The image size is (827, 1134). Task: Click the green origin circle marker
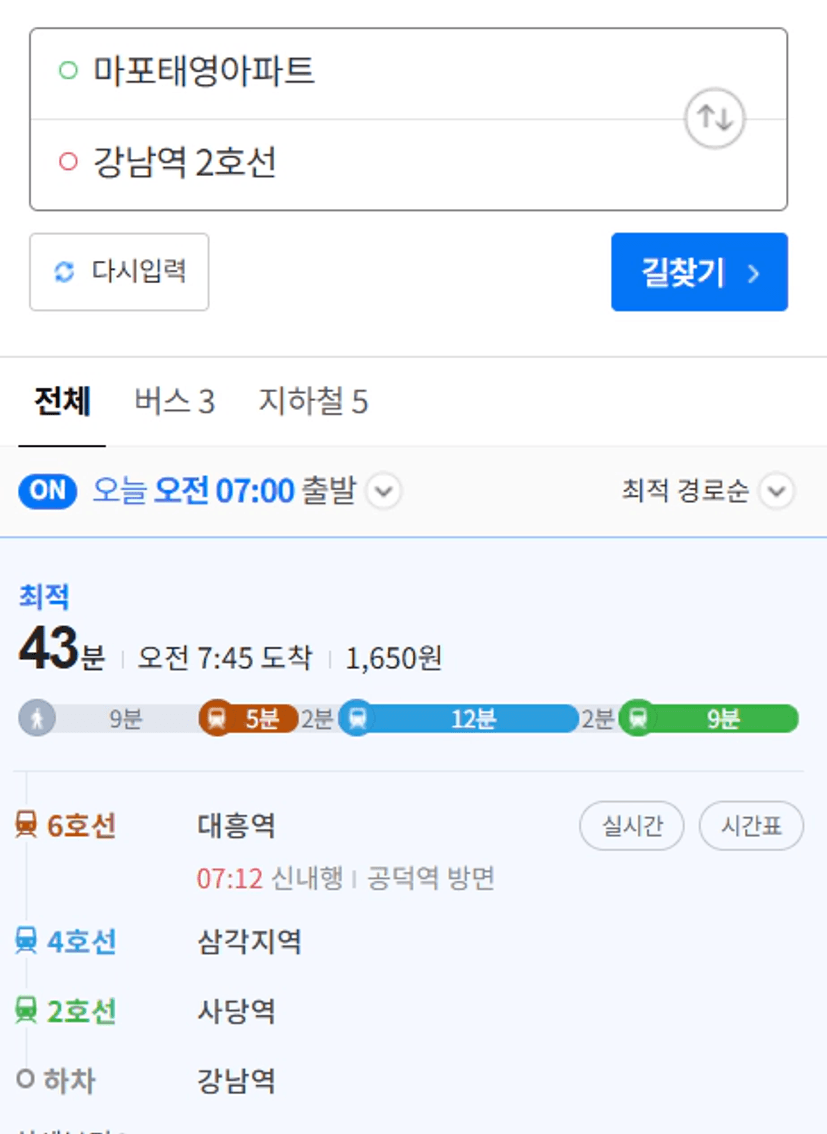[68, 70]
